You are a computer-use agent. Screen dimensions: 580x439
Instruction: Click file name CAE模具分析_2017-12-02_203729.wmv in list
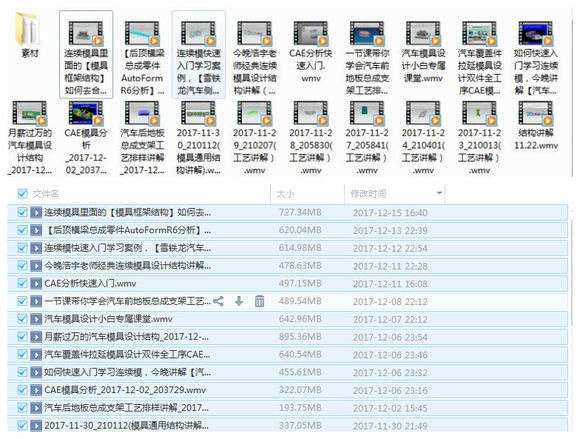coord(125,390)
